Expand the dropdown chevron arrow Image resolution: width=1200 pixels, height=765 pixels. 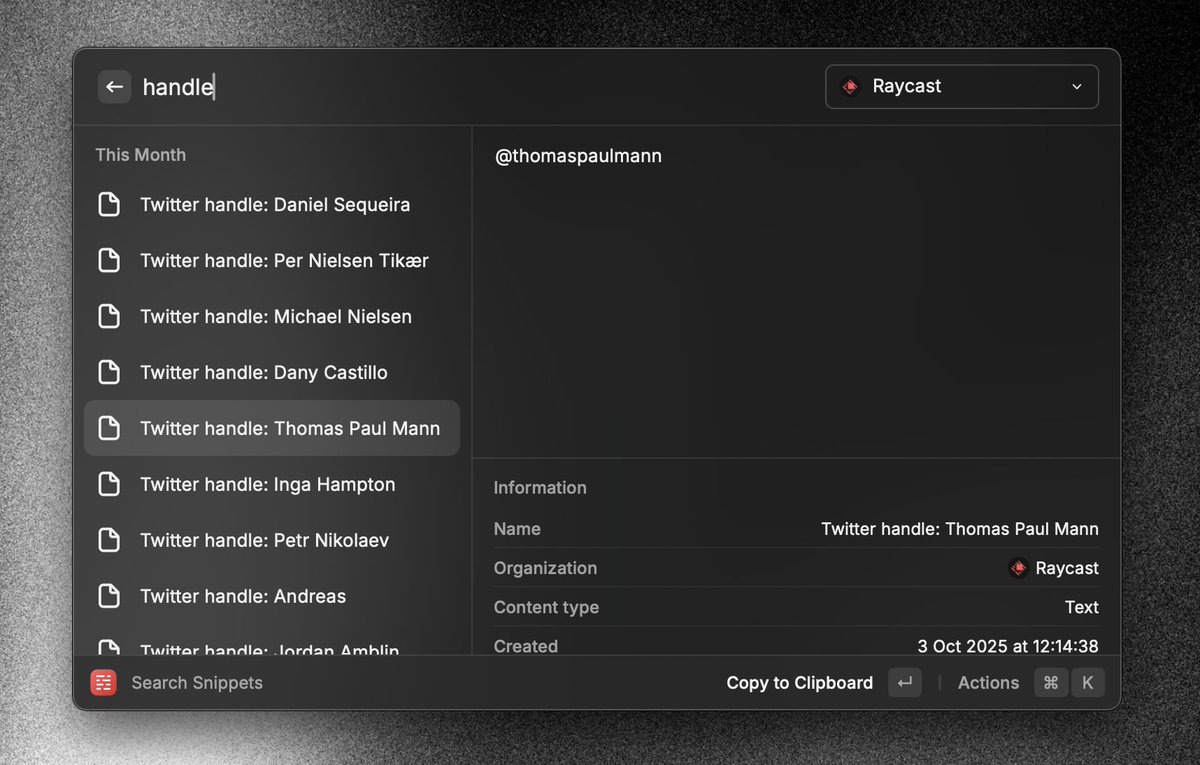(x=1077, y=87)
